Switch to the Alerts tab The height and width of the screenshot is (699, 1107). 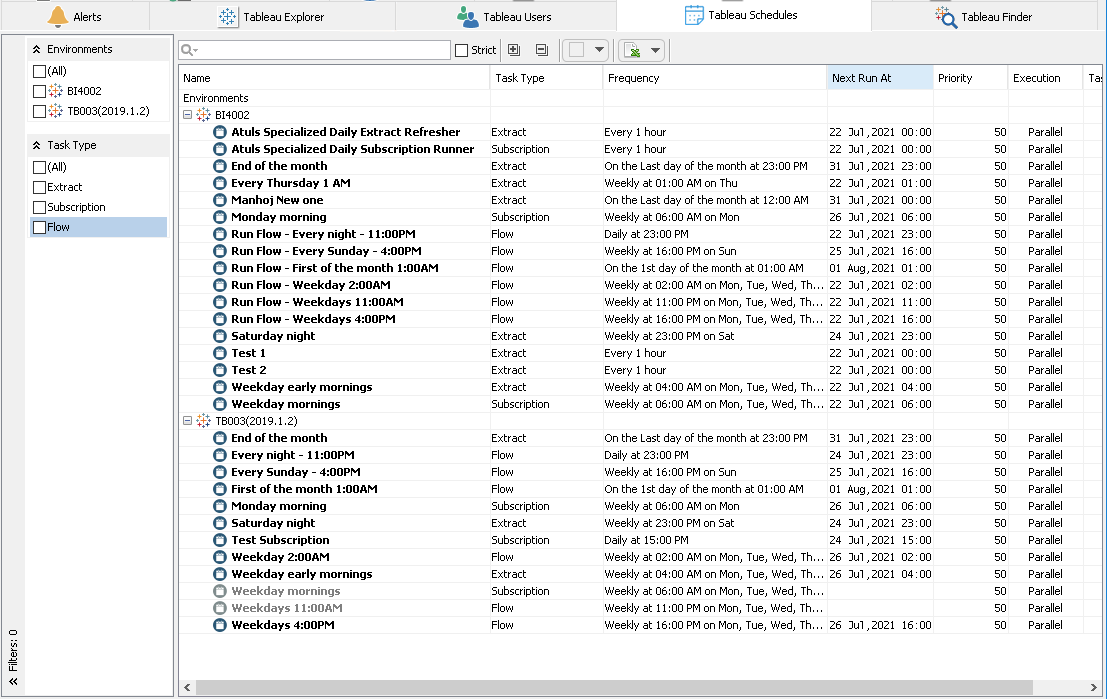[75, 16]
